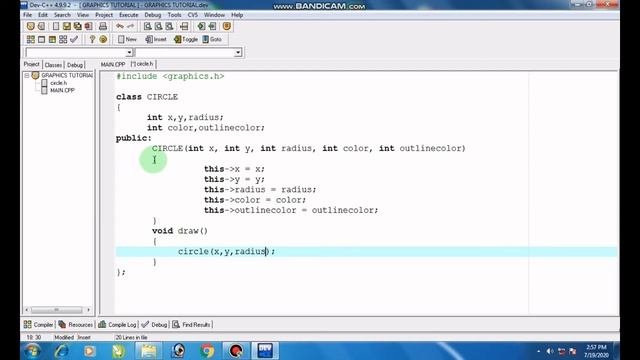The image size is (640, 360).
Task: Click the Compile icon with colored squares
Action: 31,39
